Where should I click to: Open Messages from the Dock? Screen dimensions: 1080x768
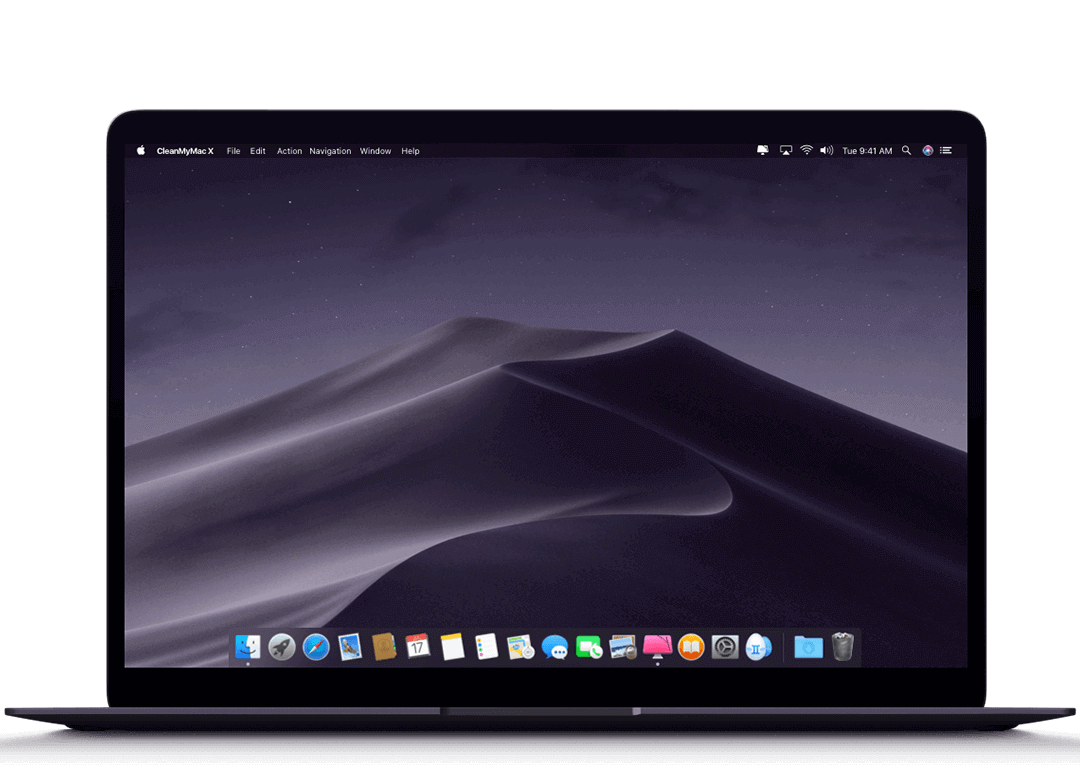pos(555,647)
